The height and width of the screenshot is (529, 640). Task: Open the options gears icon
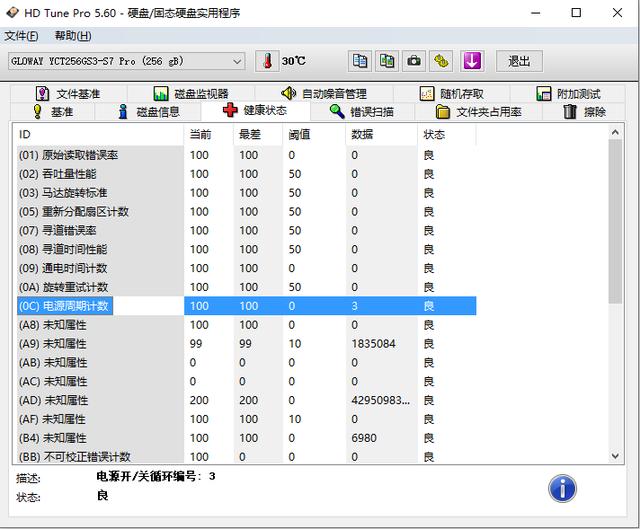pyautogui.click(x=441, y=61)
